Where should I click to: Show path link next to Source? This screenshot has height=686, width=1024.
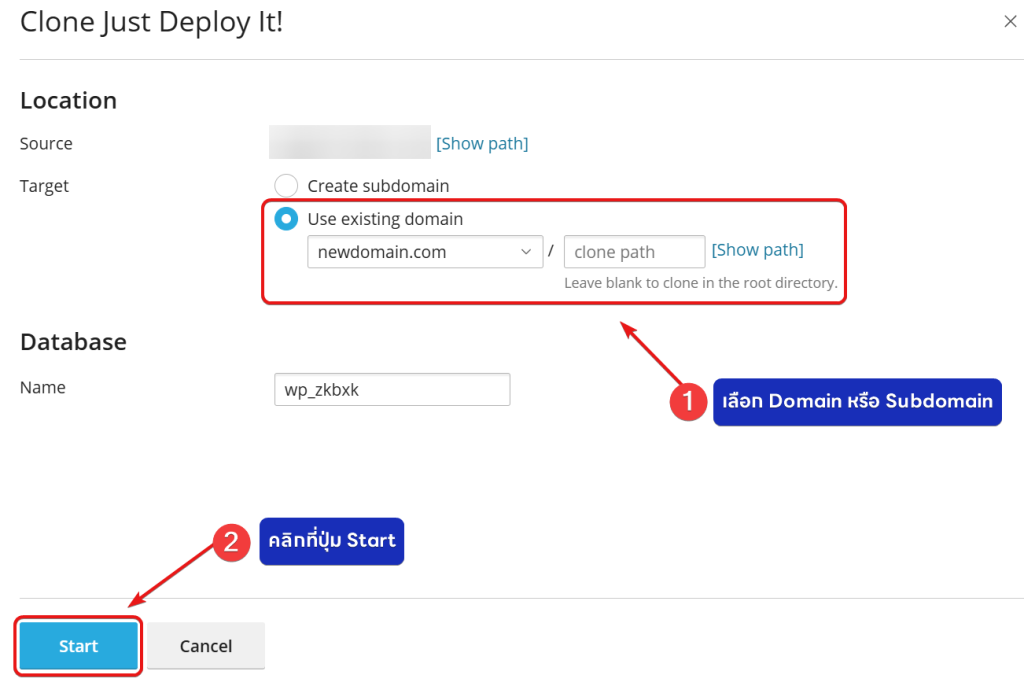(x=482, y=144)
